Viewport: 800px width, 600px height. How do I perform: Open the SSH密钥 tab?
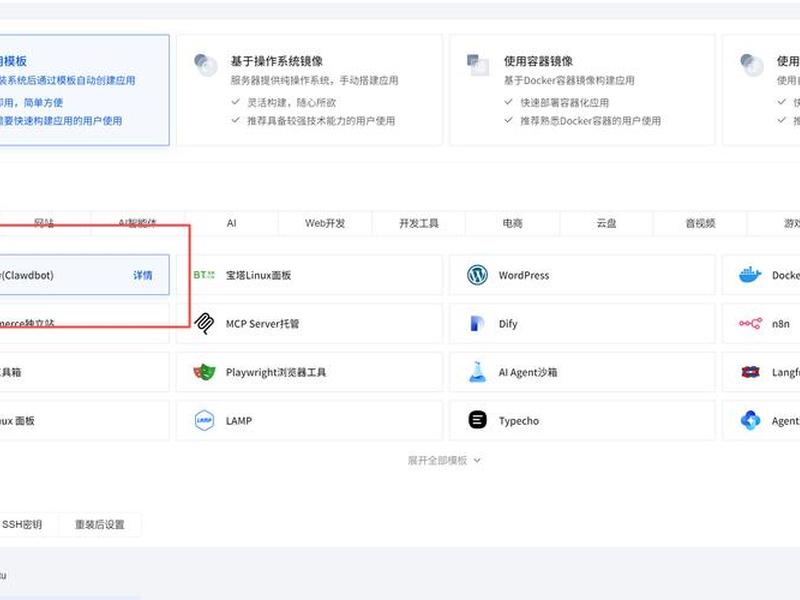22,524
